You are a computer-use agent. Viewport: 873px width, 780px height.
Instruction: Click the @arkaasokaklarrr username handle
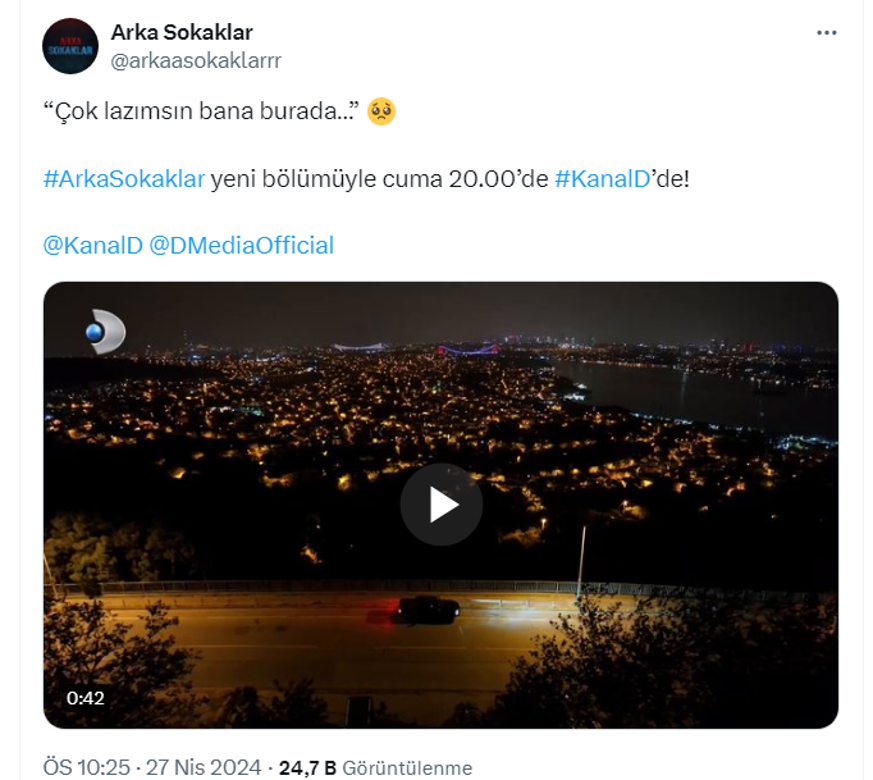(196, 60)
